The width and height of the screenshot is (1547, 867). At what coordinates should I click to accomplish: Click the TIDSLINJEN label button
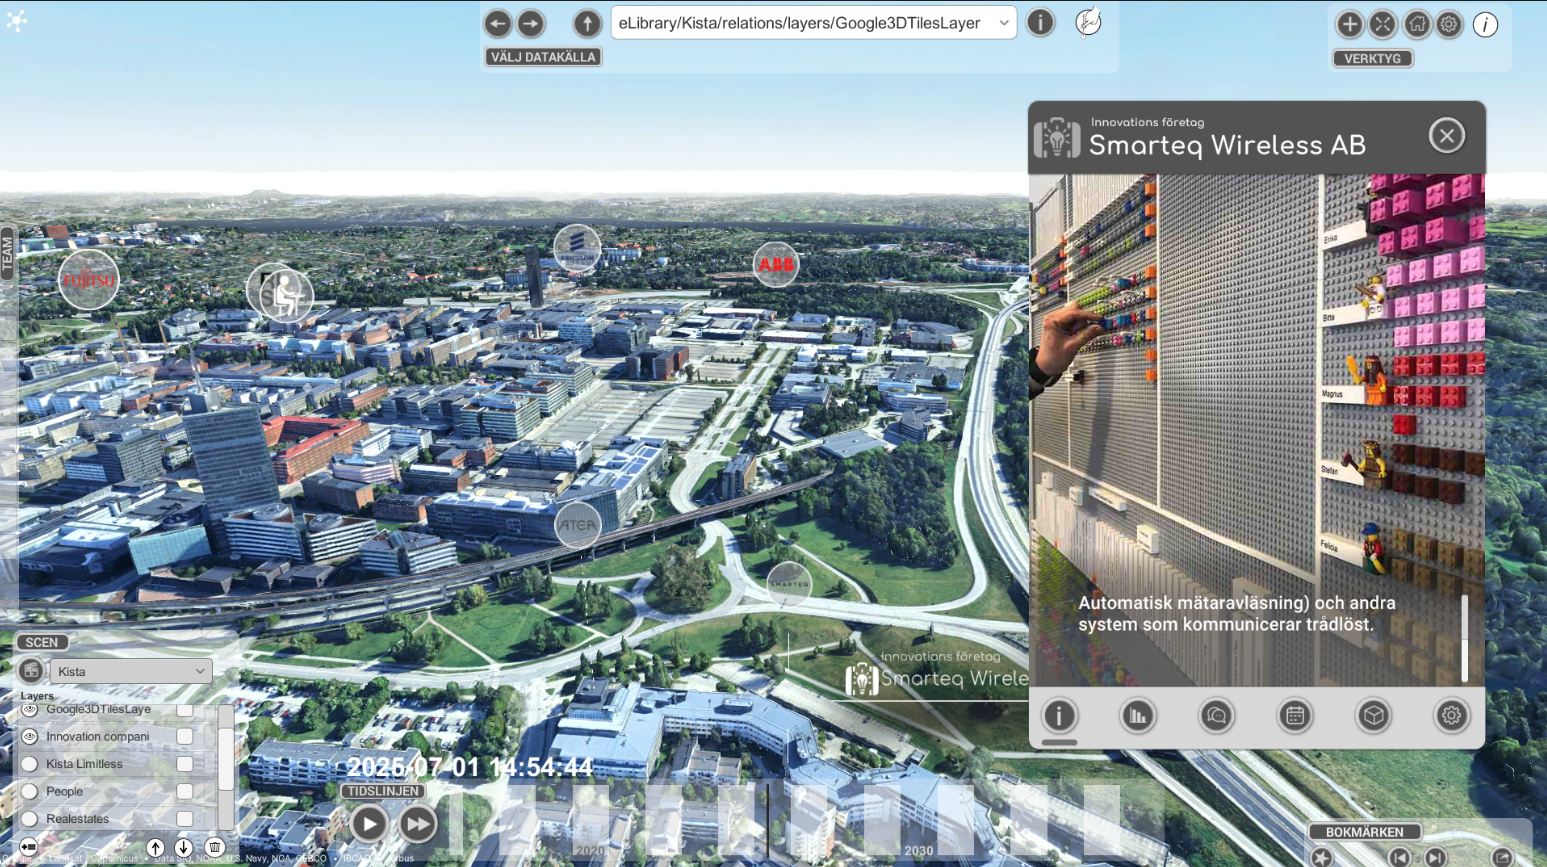click(x=383, y=791)
